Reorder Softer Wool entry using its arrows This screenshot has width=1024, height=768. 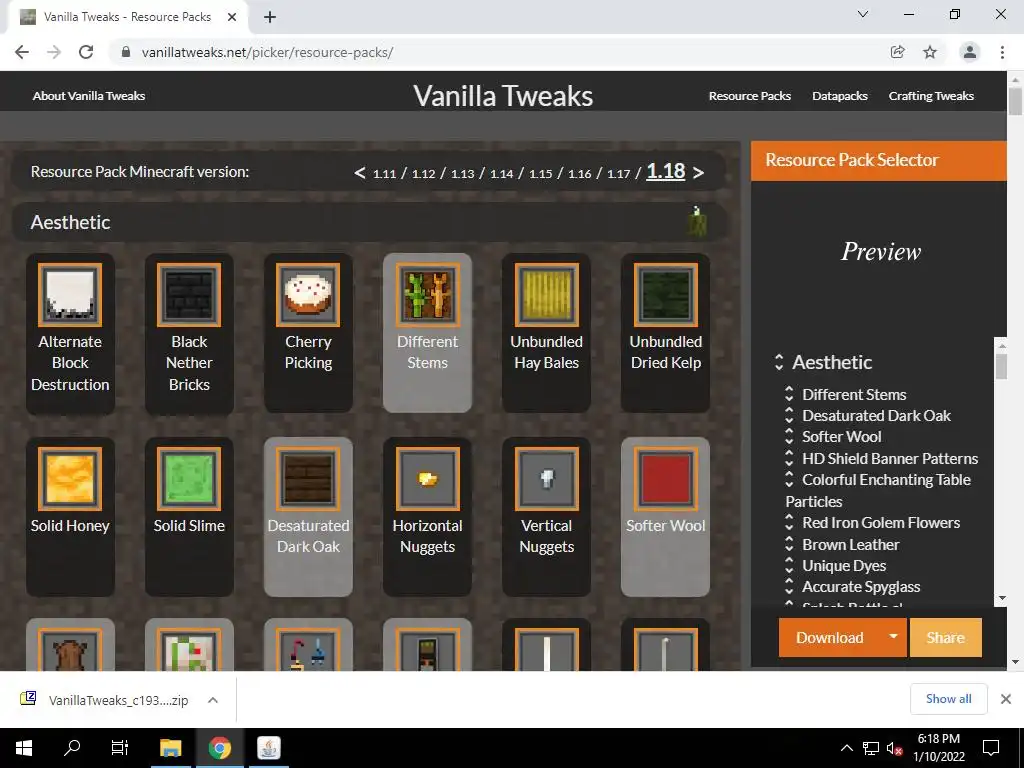[789, 436]
